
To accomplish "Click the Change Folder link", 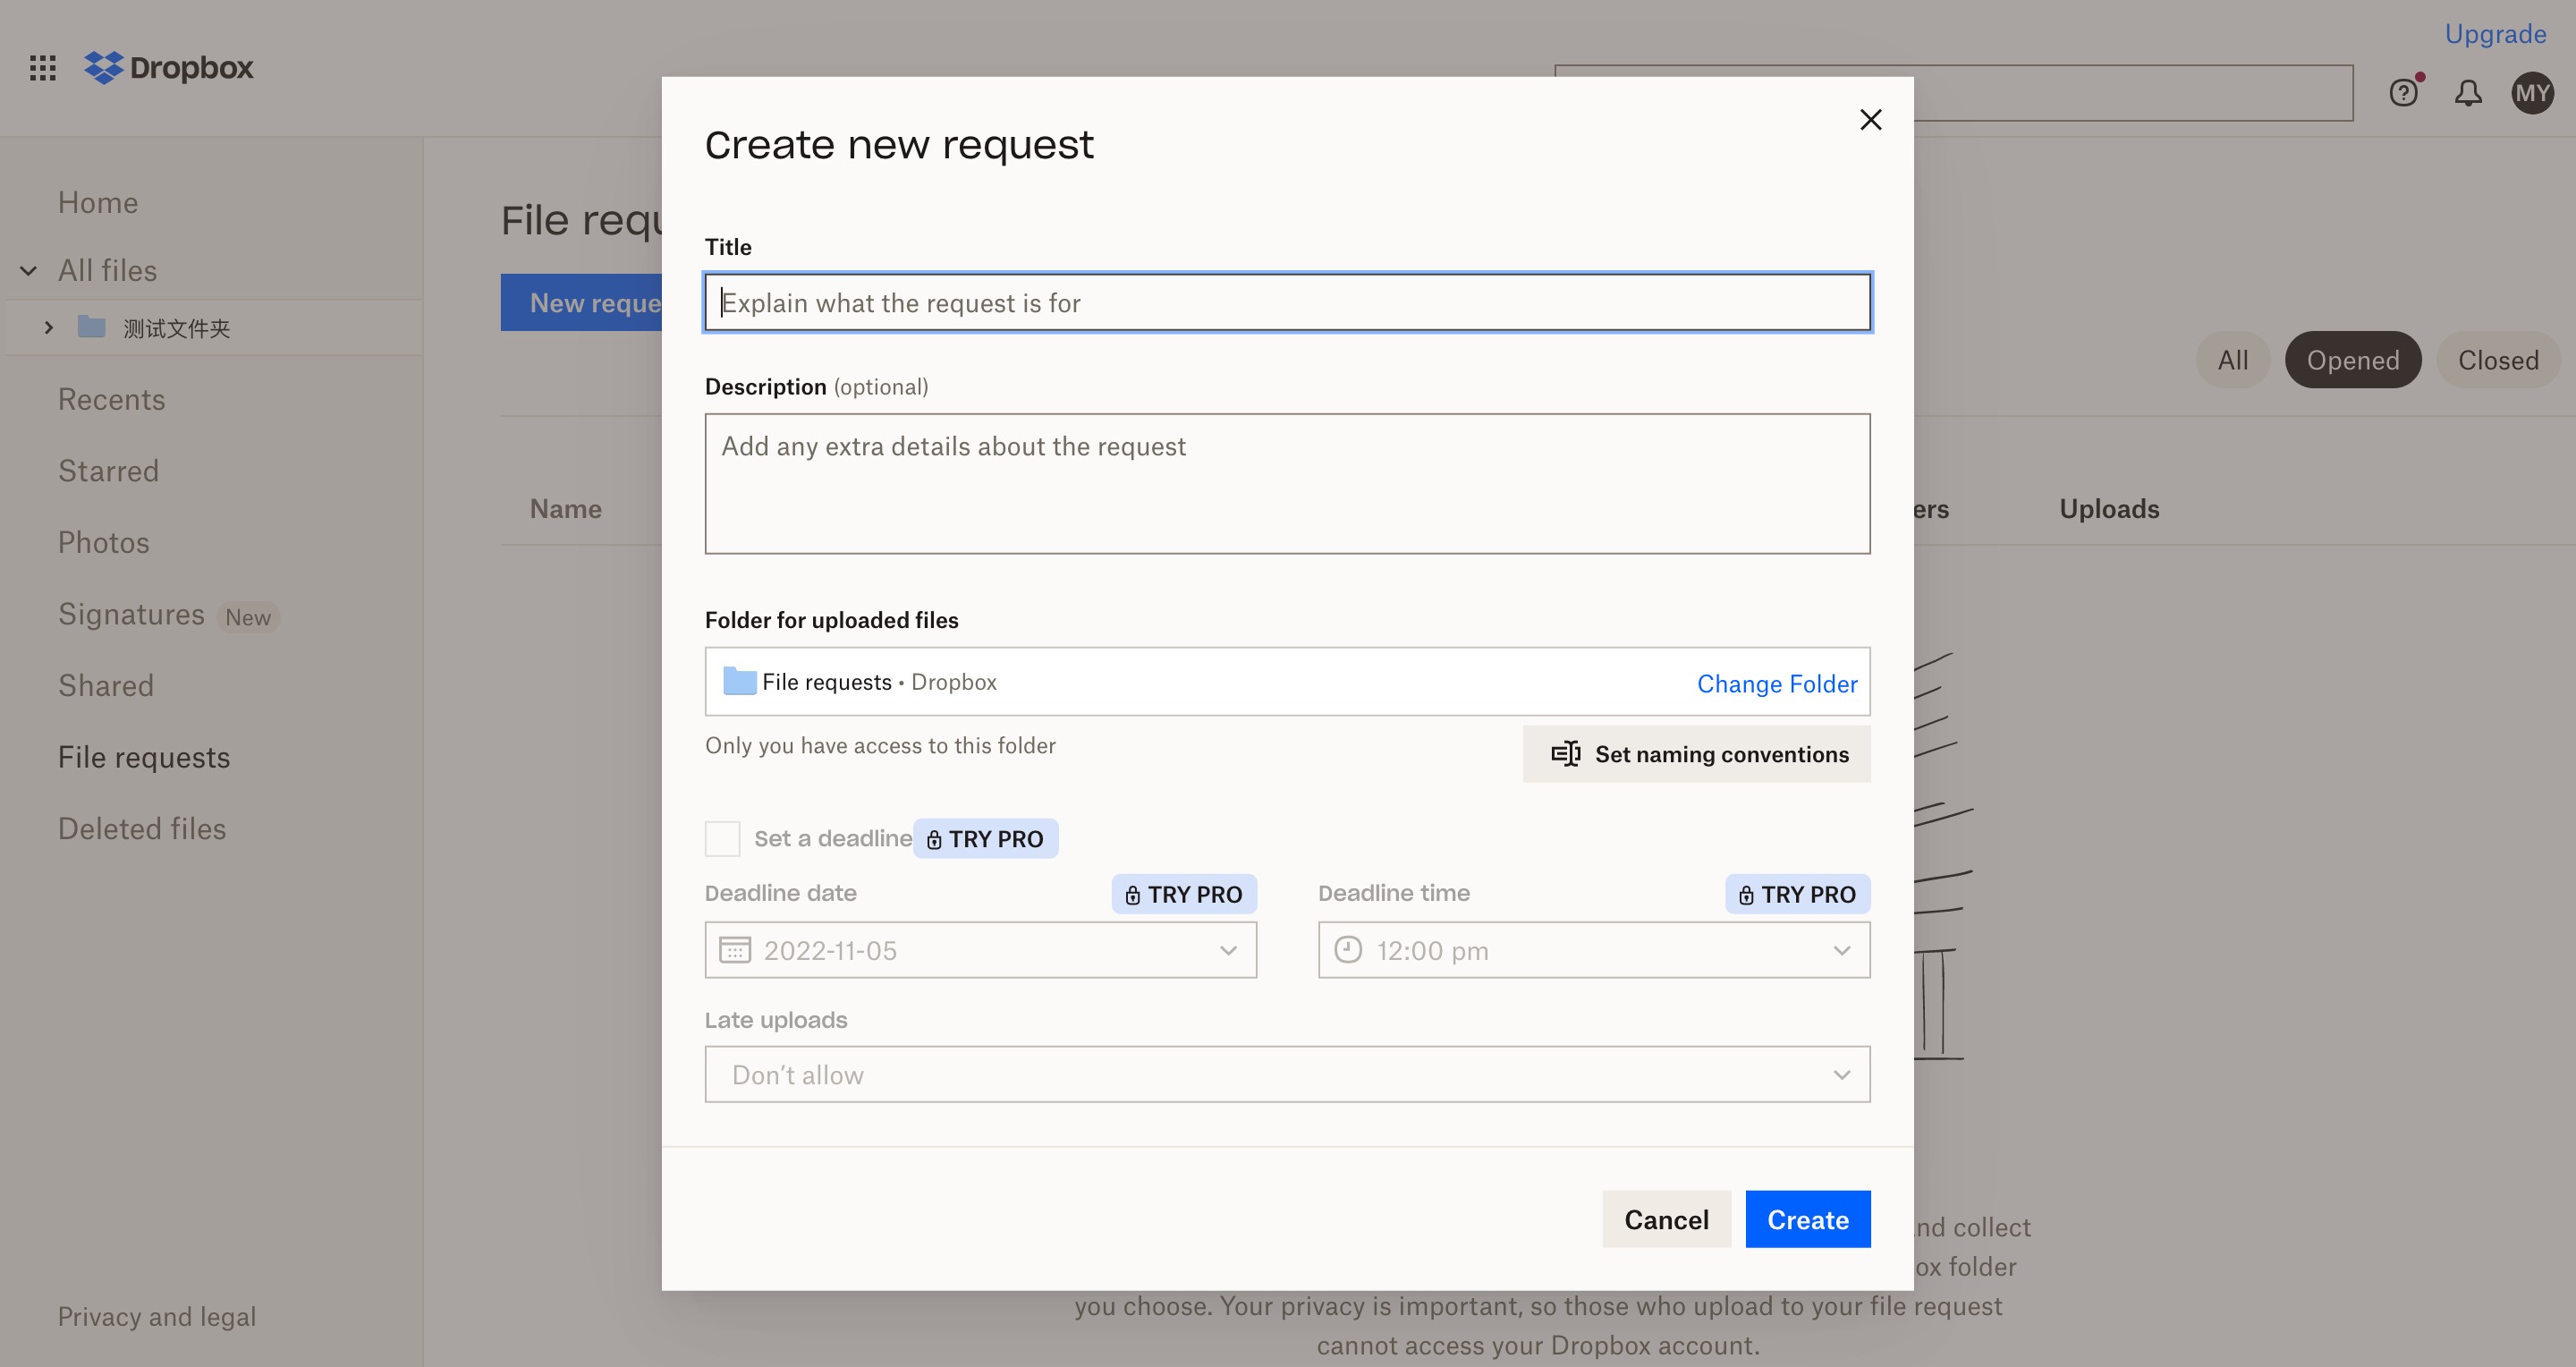I will 1777,684.
